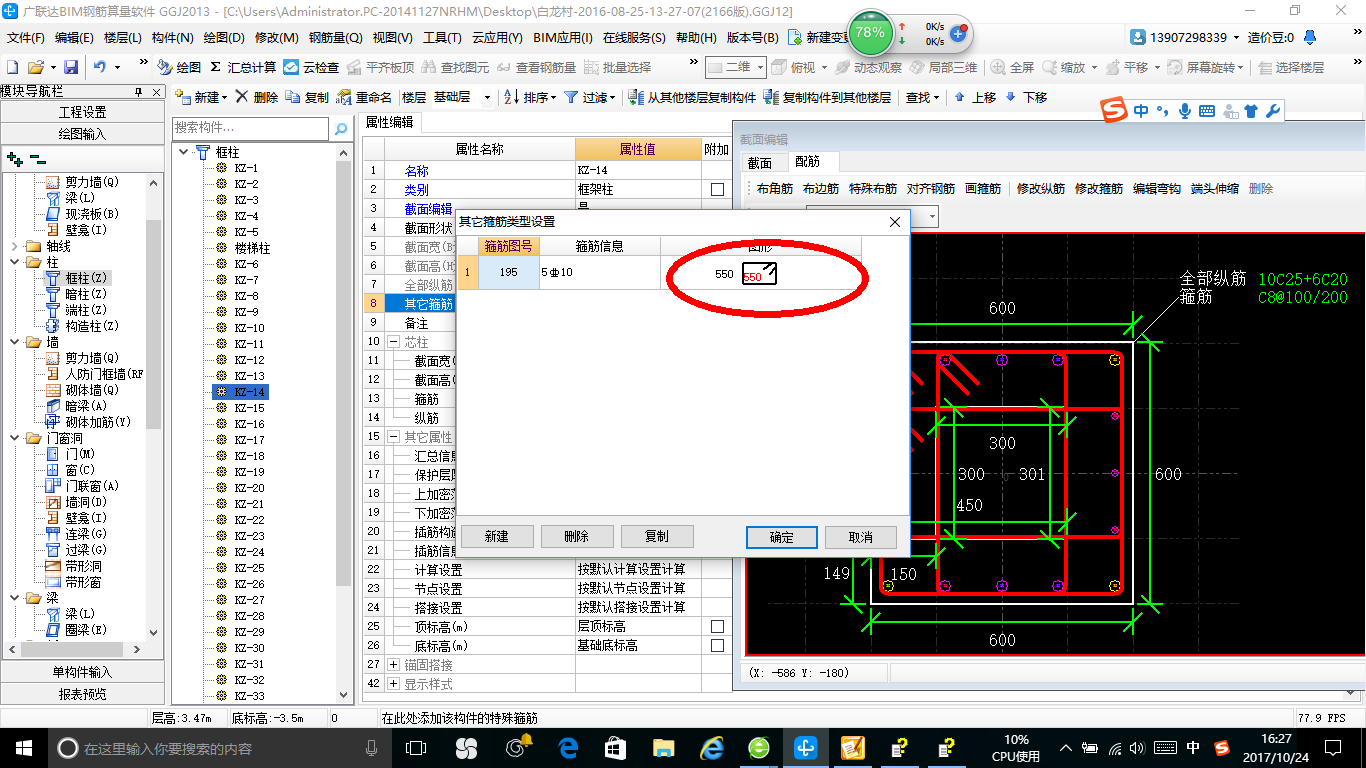1366x768 pixels.
Task: Click 从其他楼层复制构件 tool
Action: pos(692,97)
